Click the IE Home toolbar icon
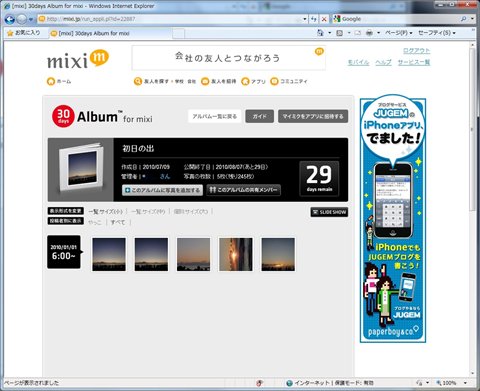 pos(320,33)
